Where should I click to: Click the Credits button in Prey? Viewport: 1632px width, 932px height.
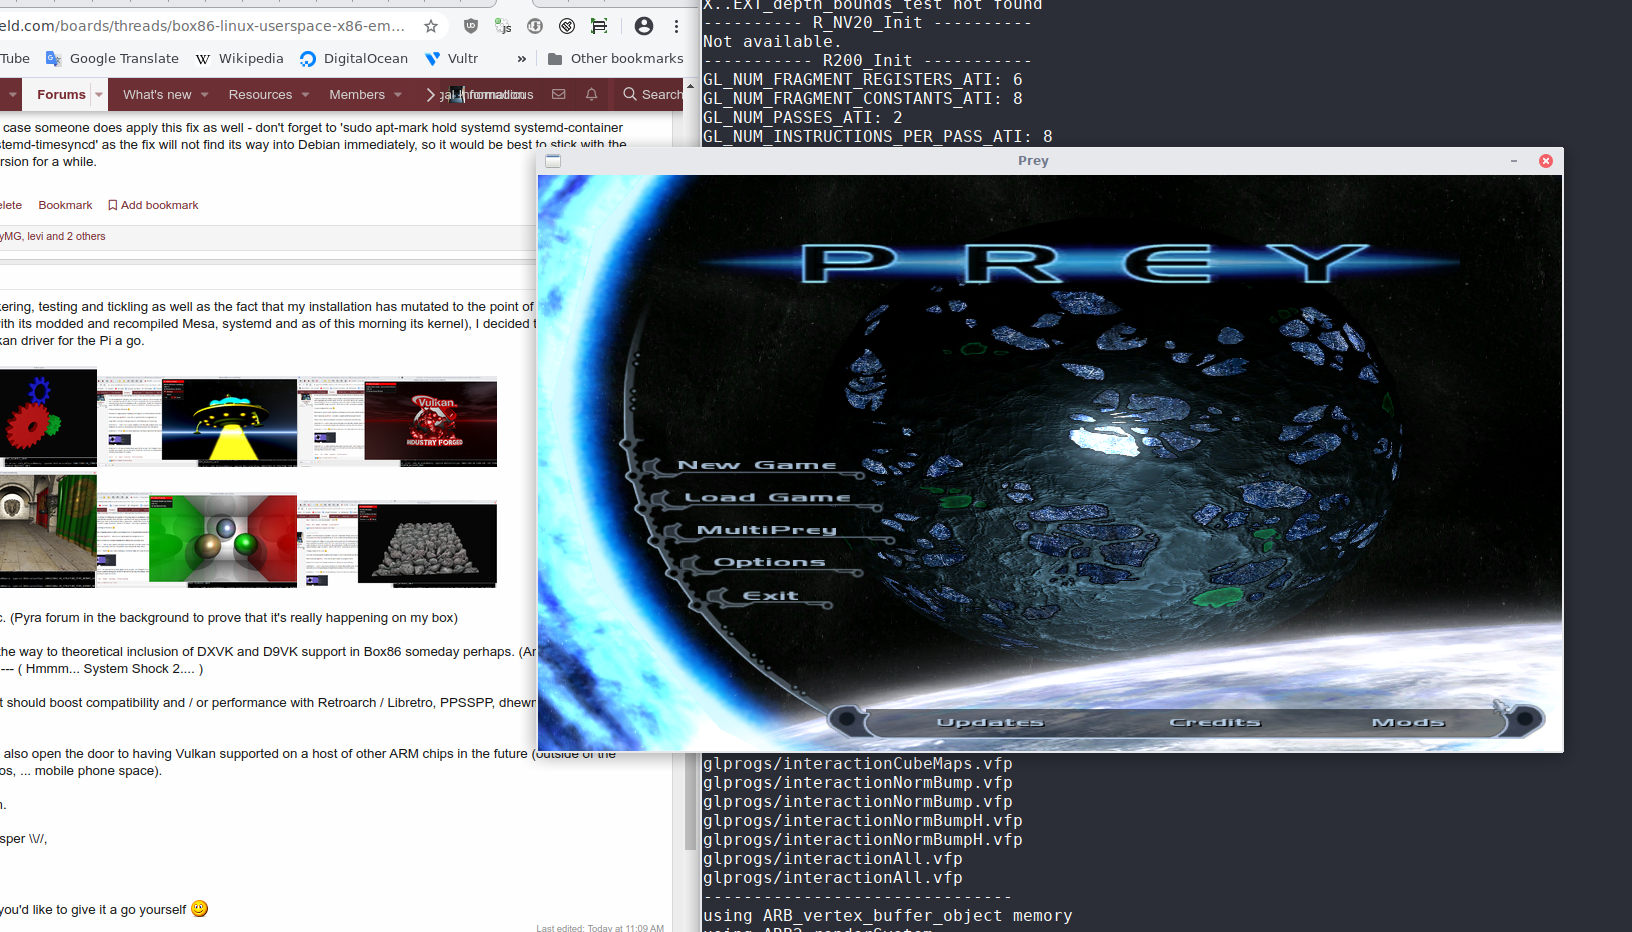pyautogui.click(x=1215, y=722)
